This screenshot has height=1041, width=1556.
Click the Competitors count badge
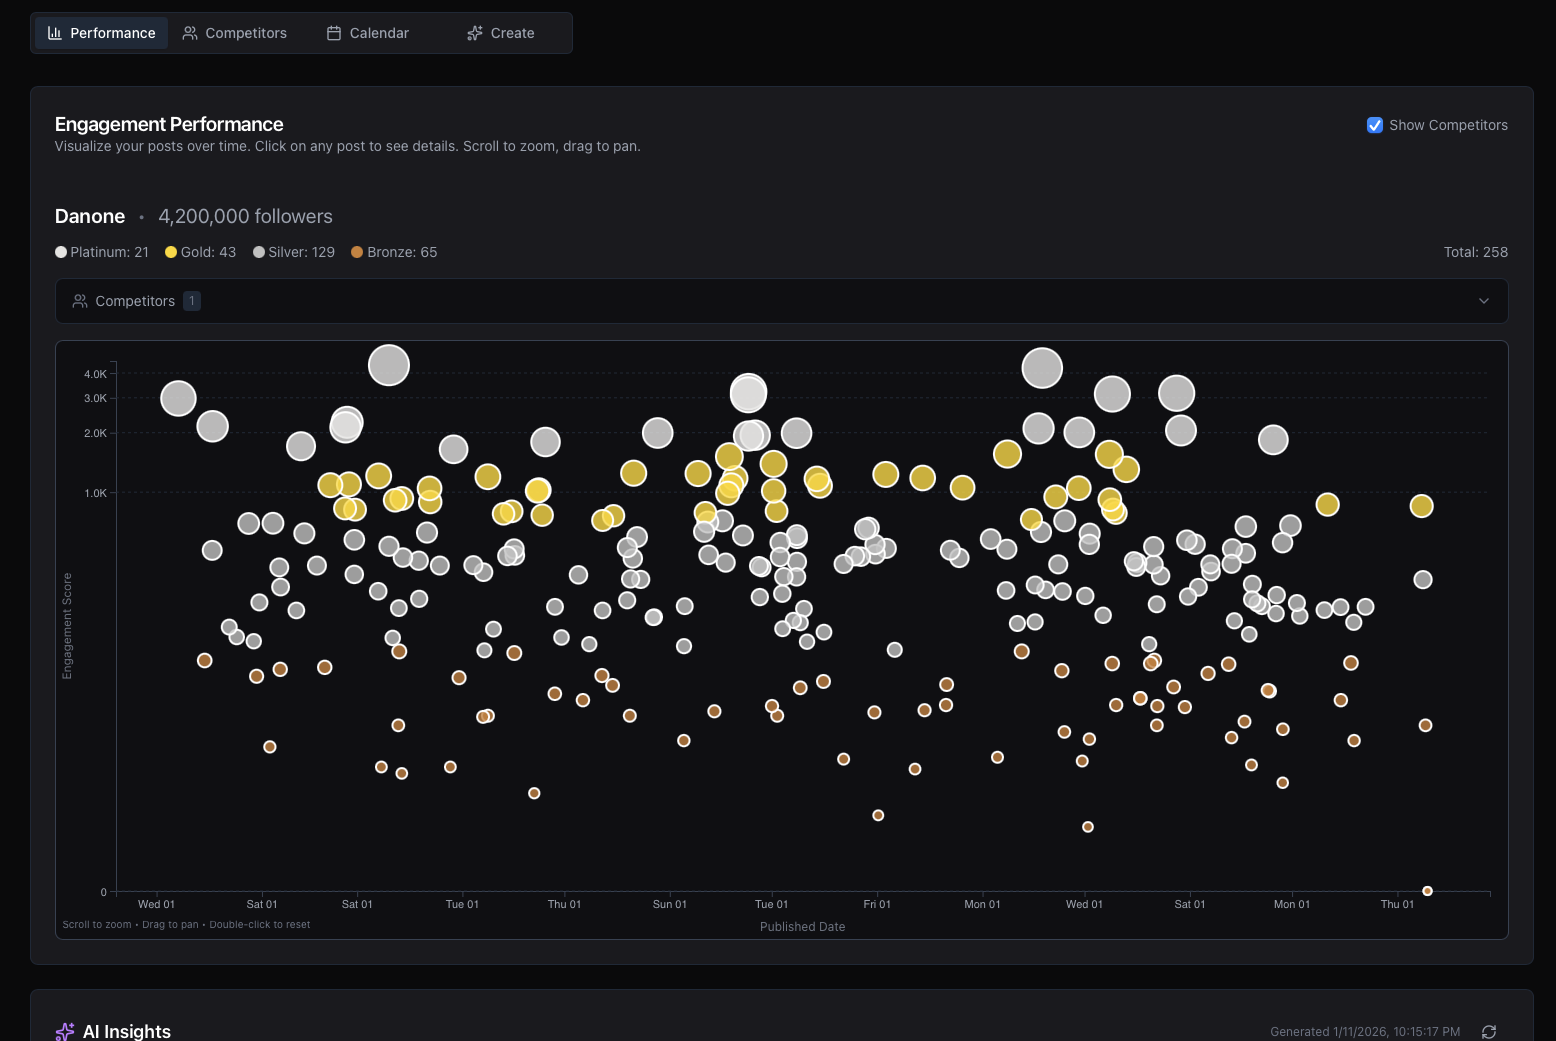pos(192,301)
